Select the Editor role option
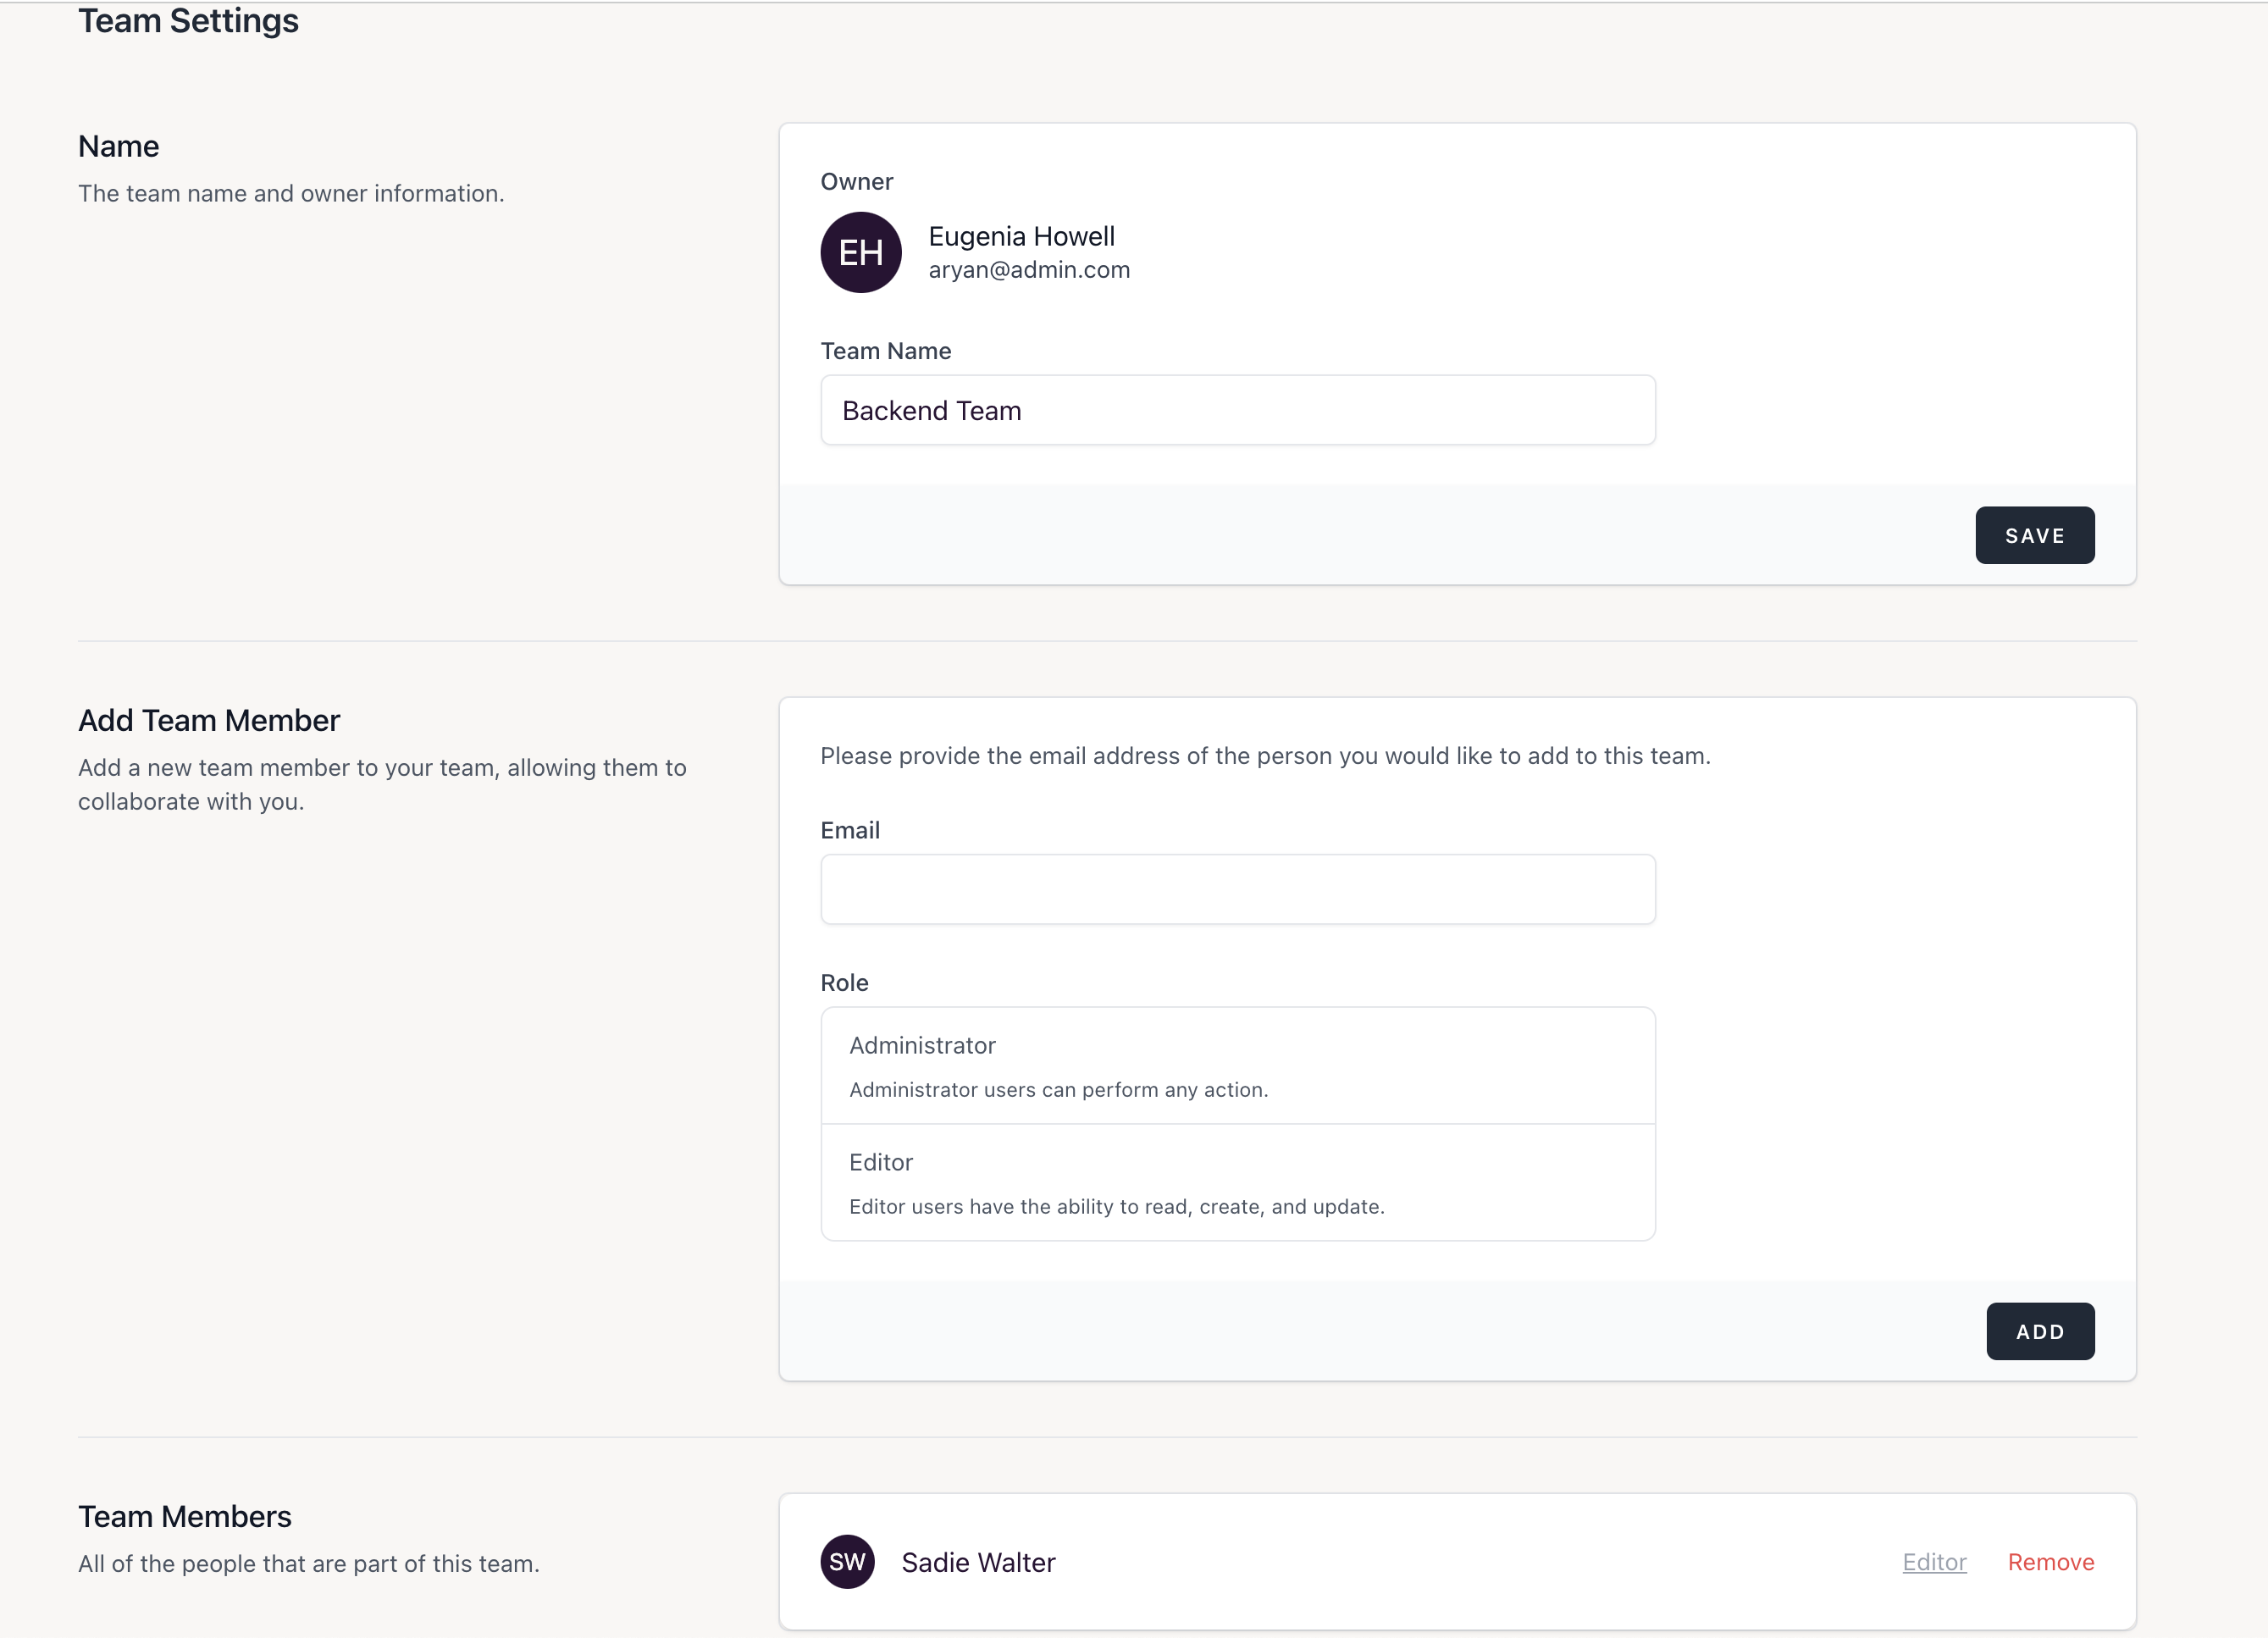2268x1638 pixels. [1237, 1183]
